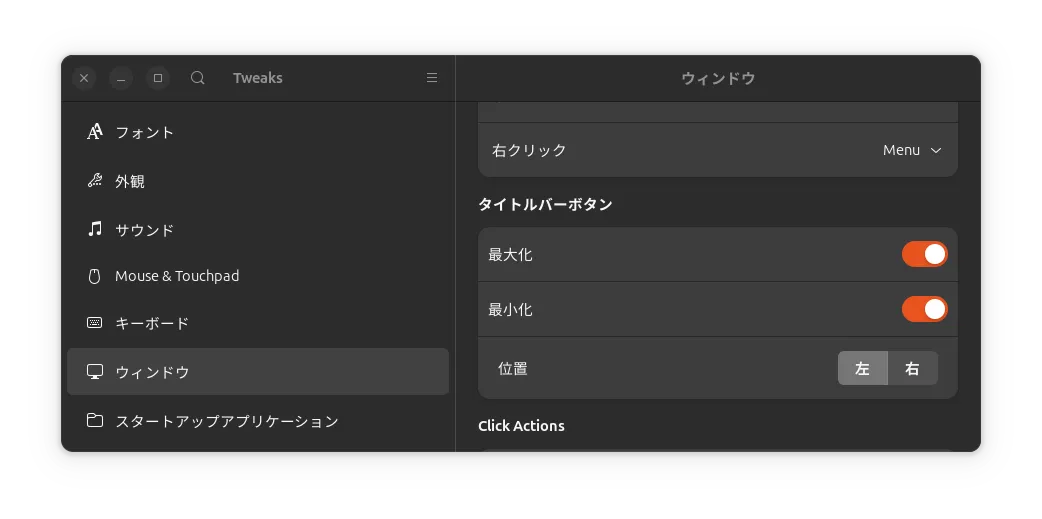Maximize the Tweaks window
Viewport: 1042px width, 519px height.
coord(158,78)
